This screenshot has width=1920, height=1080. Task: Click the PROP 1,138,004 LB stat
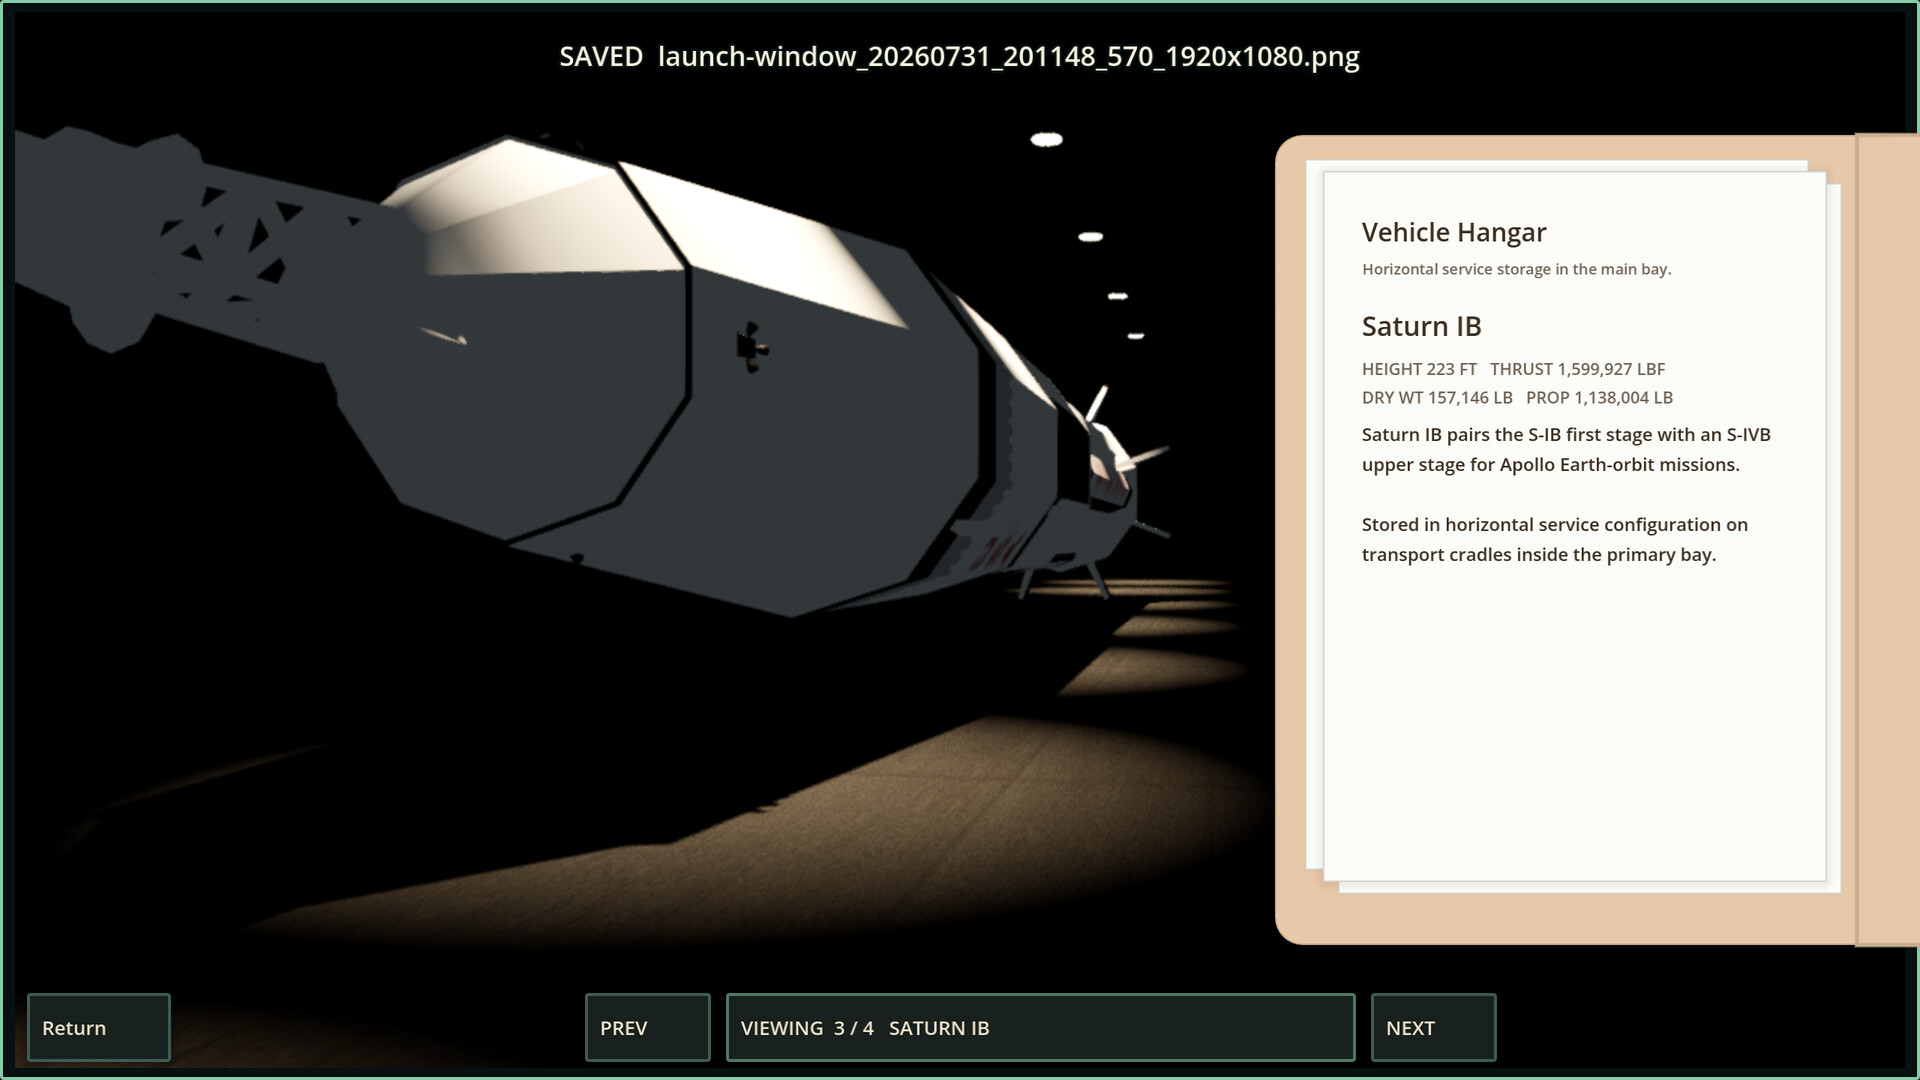coord(1599,397)
